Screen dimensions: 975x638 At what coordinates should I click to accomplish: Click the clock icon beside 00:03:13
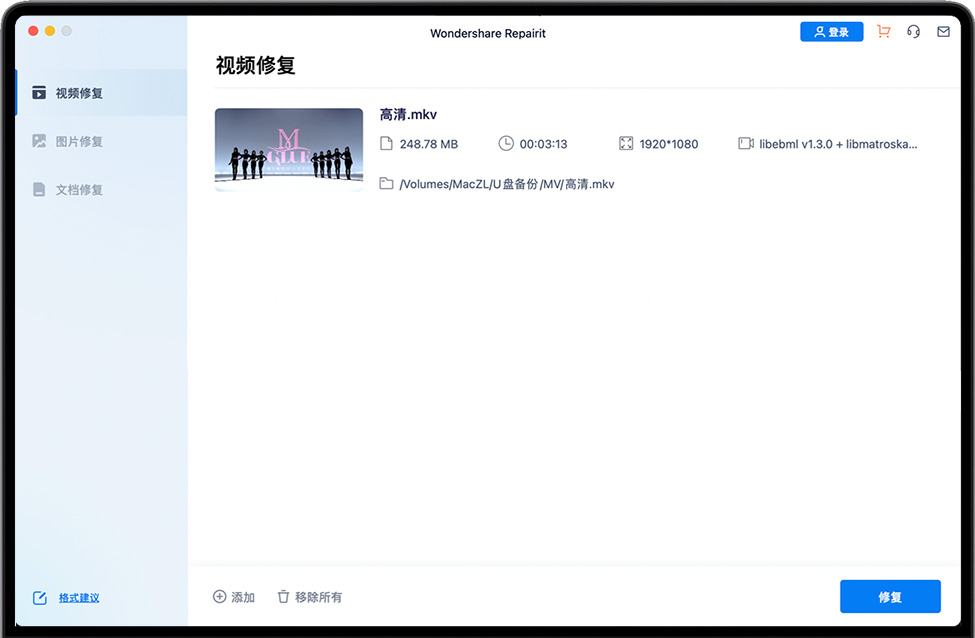coord(506,144)
